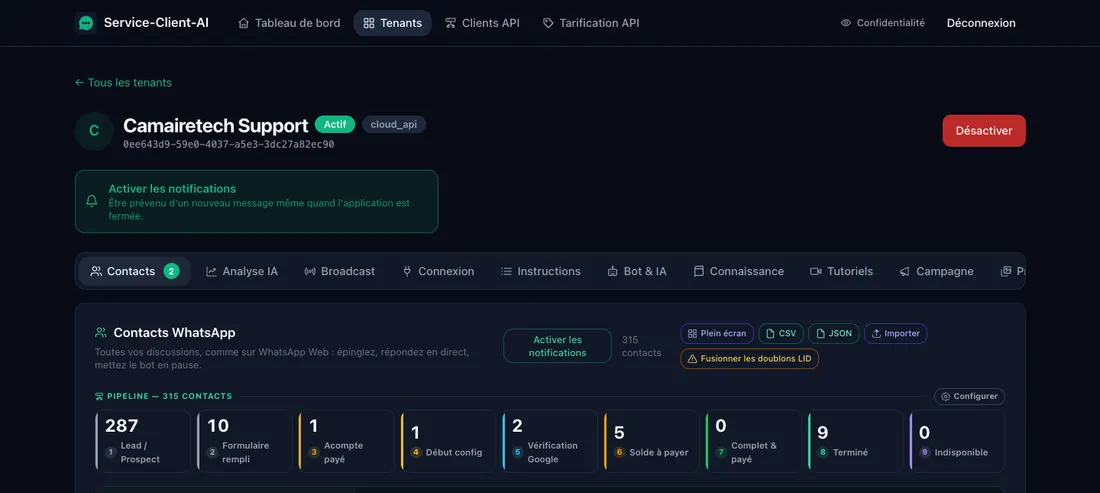1100x493 pixels.
Task: Click Déconnexion to log out
Action: point(981,23)
